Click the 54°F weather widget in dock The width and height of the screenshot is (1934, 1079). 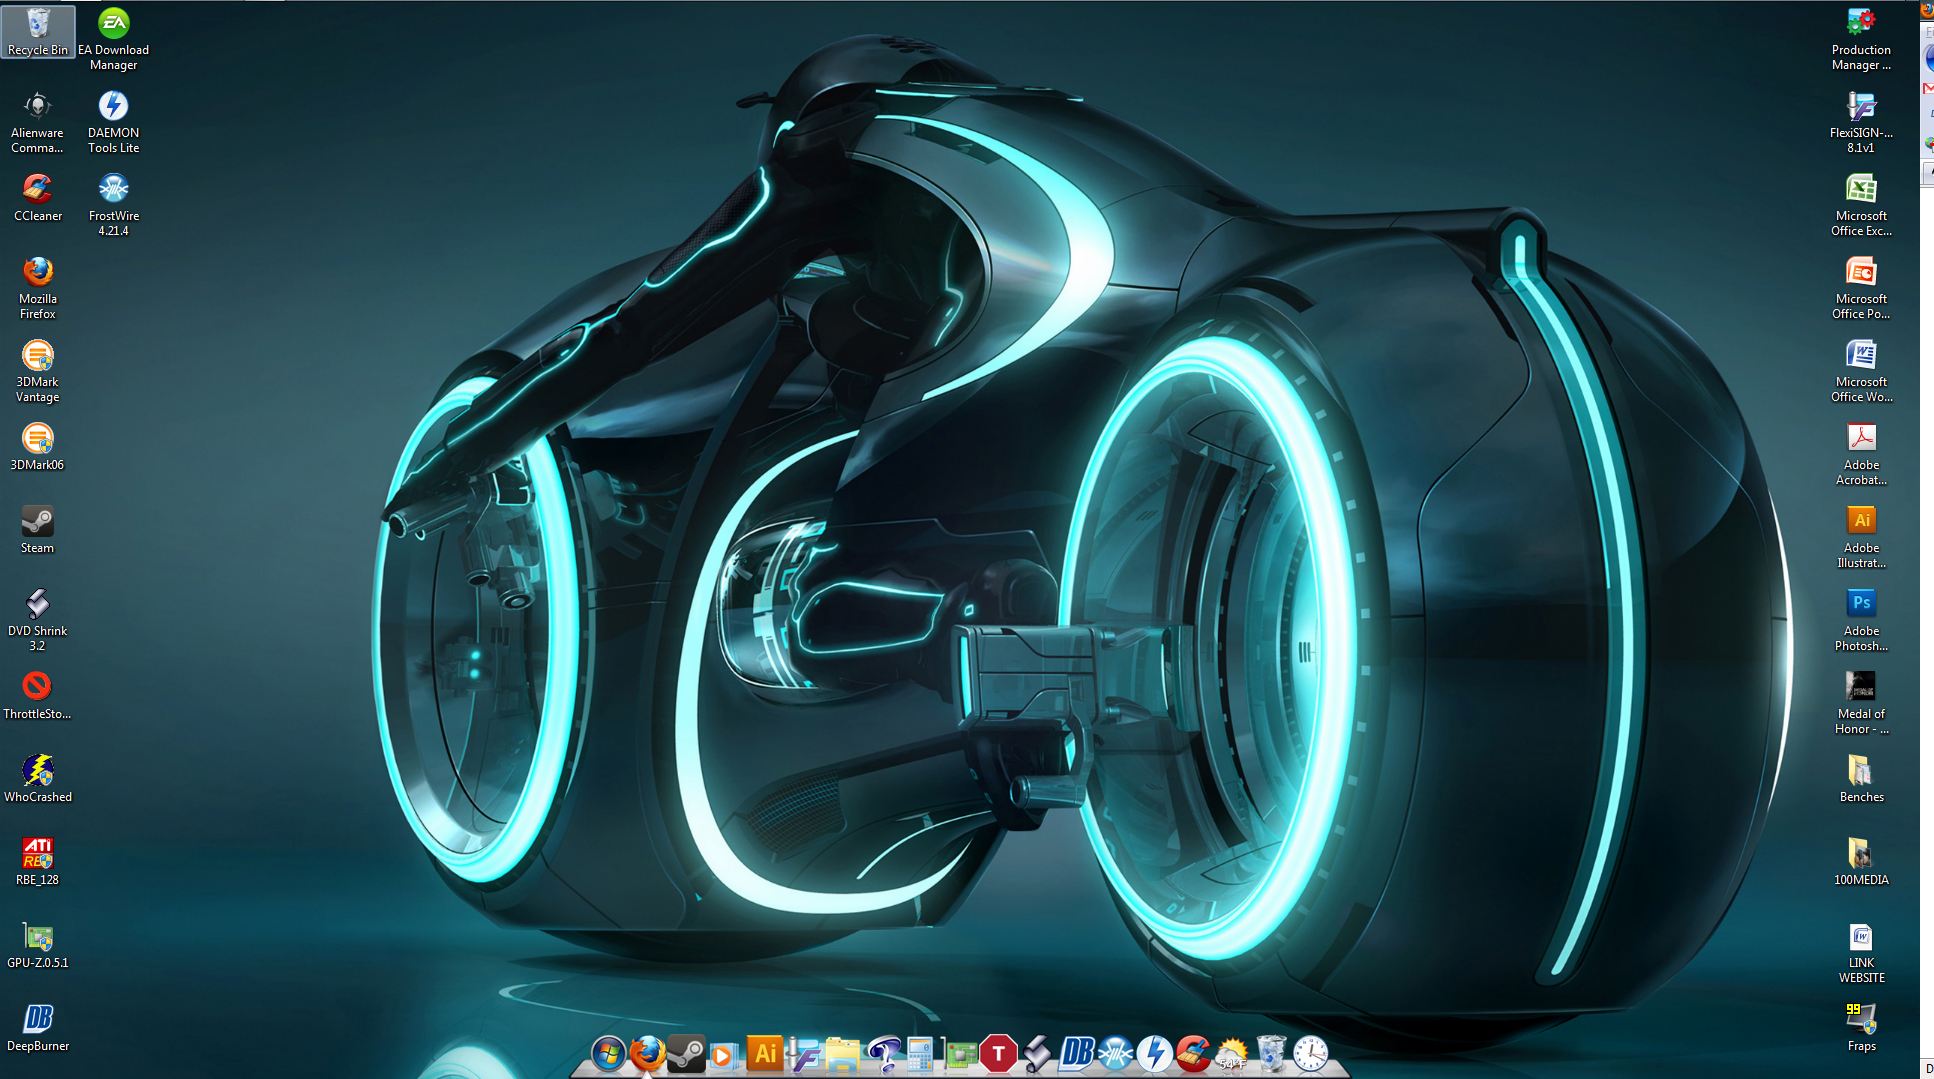(x=1231, y=1054)
